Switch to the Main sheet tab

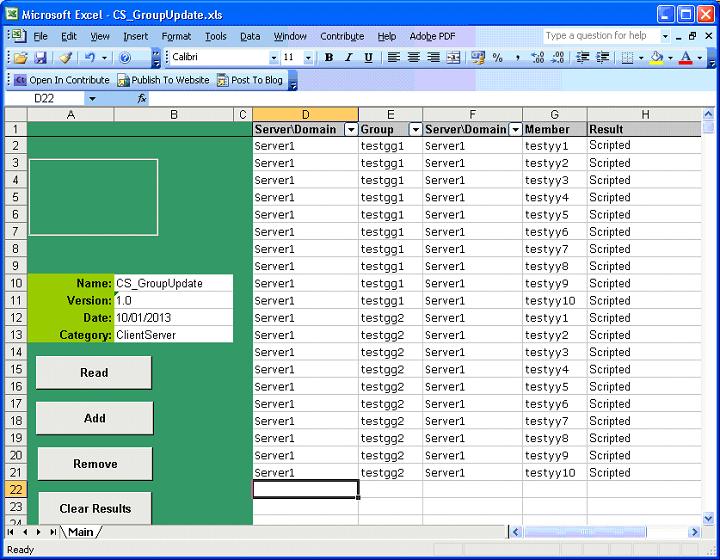[80, 532]
